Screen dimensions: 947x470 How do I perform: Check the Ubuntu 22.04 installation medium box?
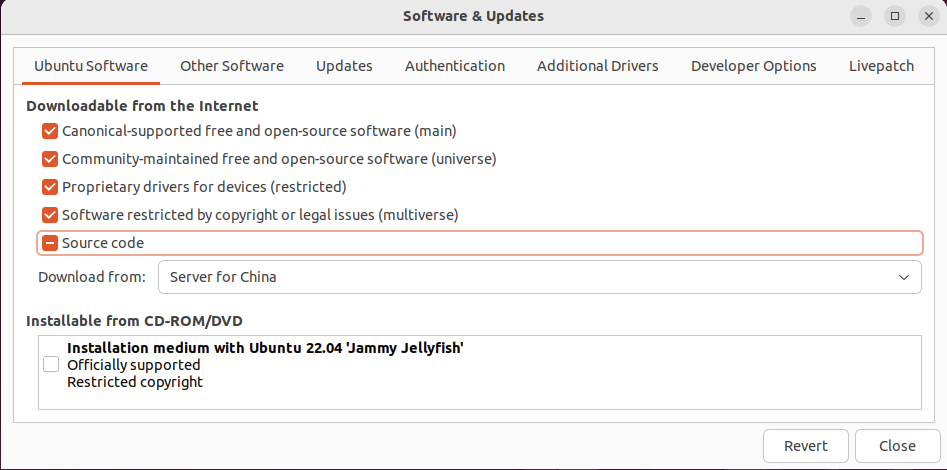click(x=51, y=365)
